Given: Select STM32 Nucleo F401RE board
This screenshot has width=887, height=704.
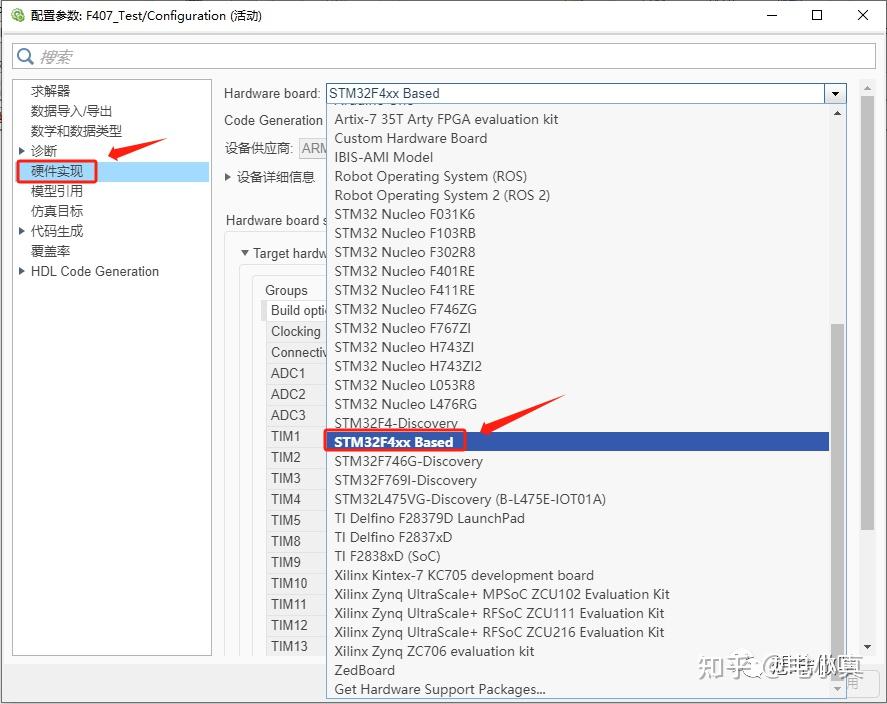Looking at the screenshot, I should (405, 271).
